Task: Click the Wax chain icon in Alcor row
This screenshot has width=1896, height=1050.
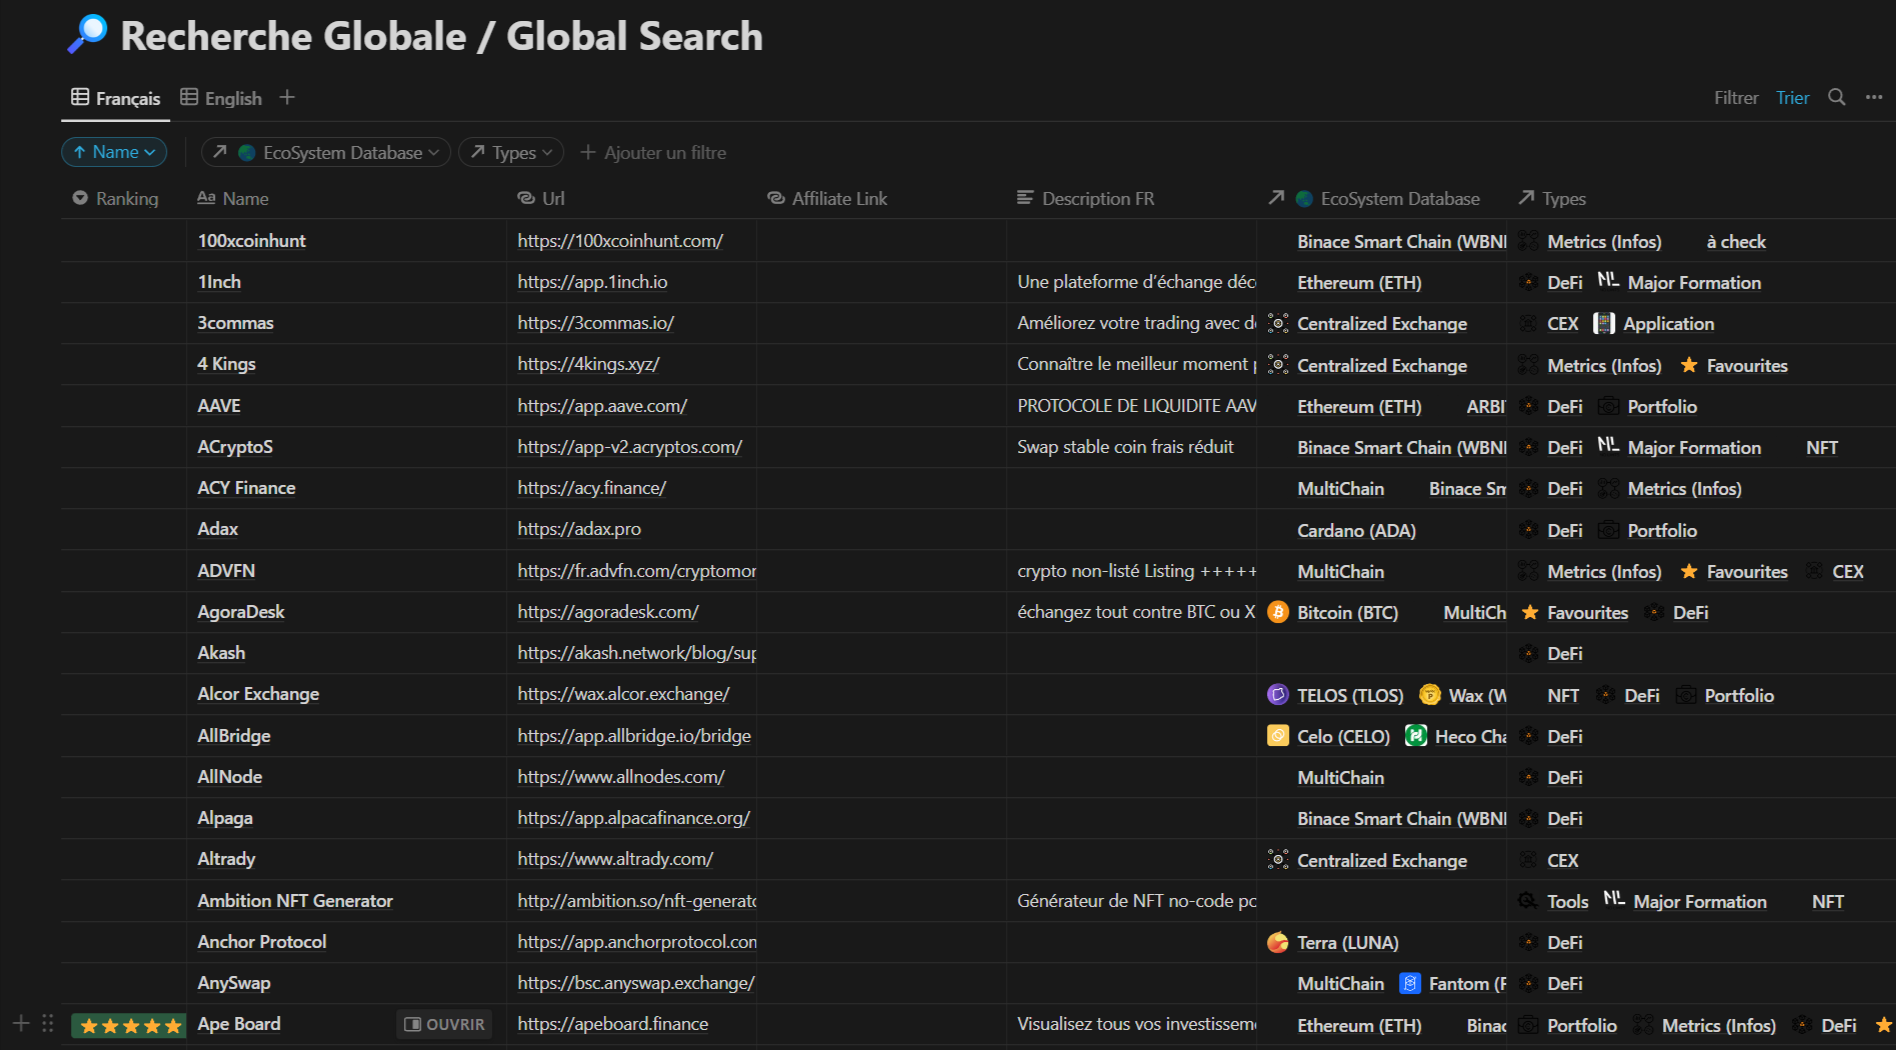Action: 1430,694
